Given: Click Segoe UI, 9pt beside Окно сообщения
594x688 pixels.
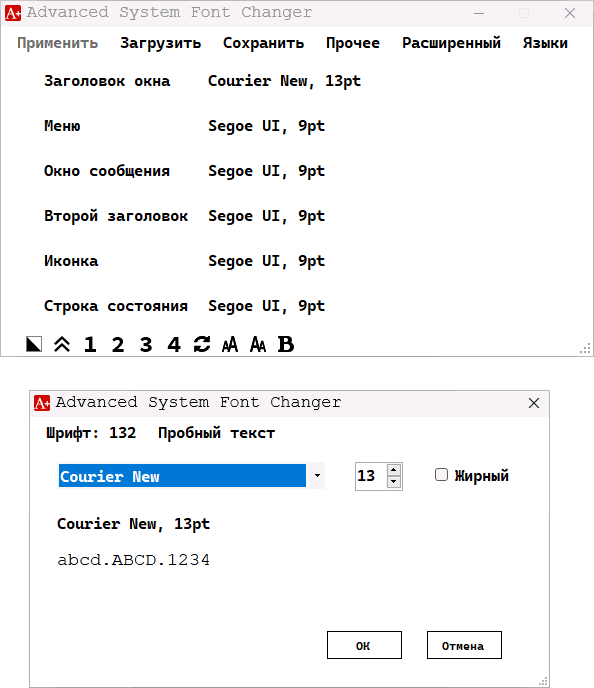Looking at the screenshot, I should click(267, 171).
